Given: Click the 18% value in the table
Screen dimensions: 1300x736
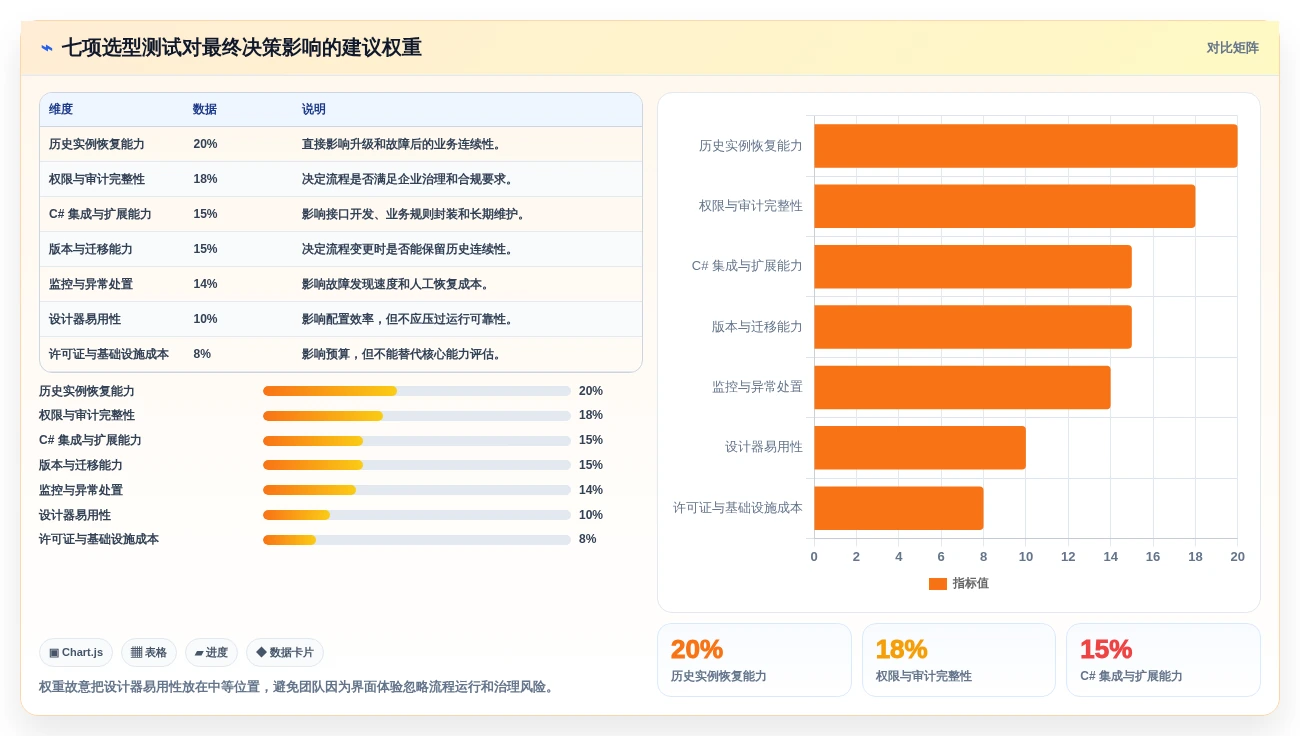Looking at the screenshot, I should (205, 179).
